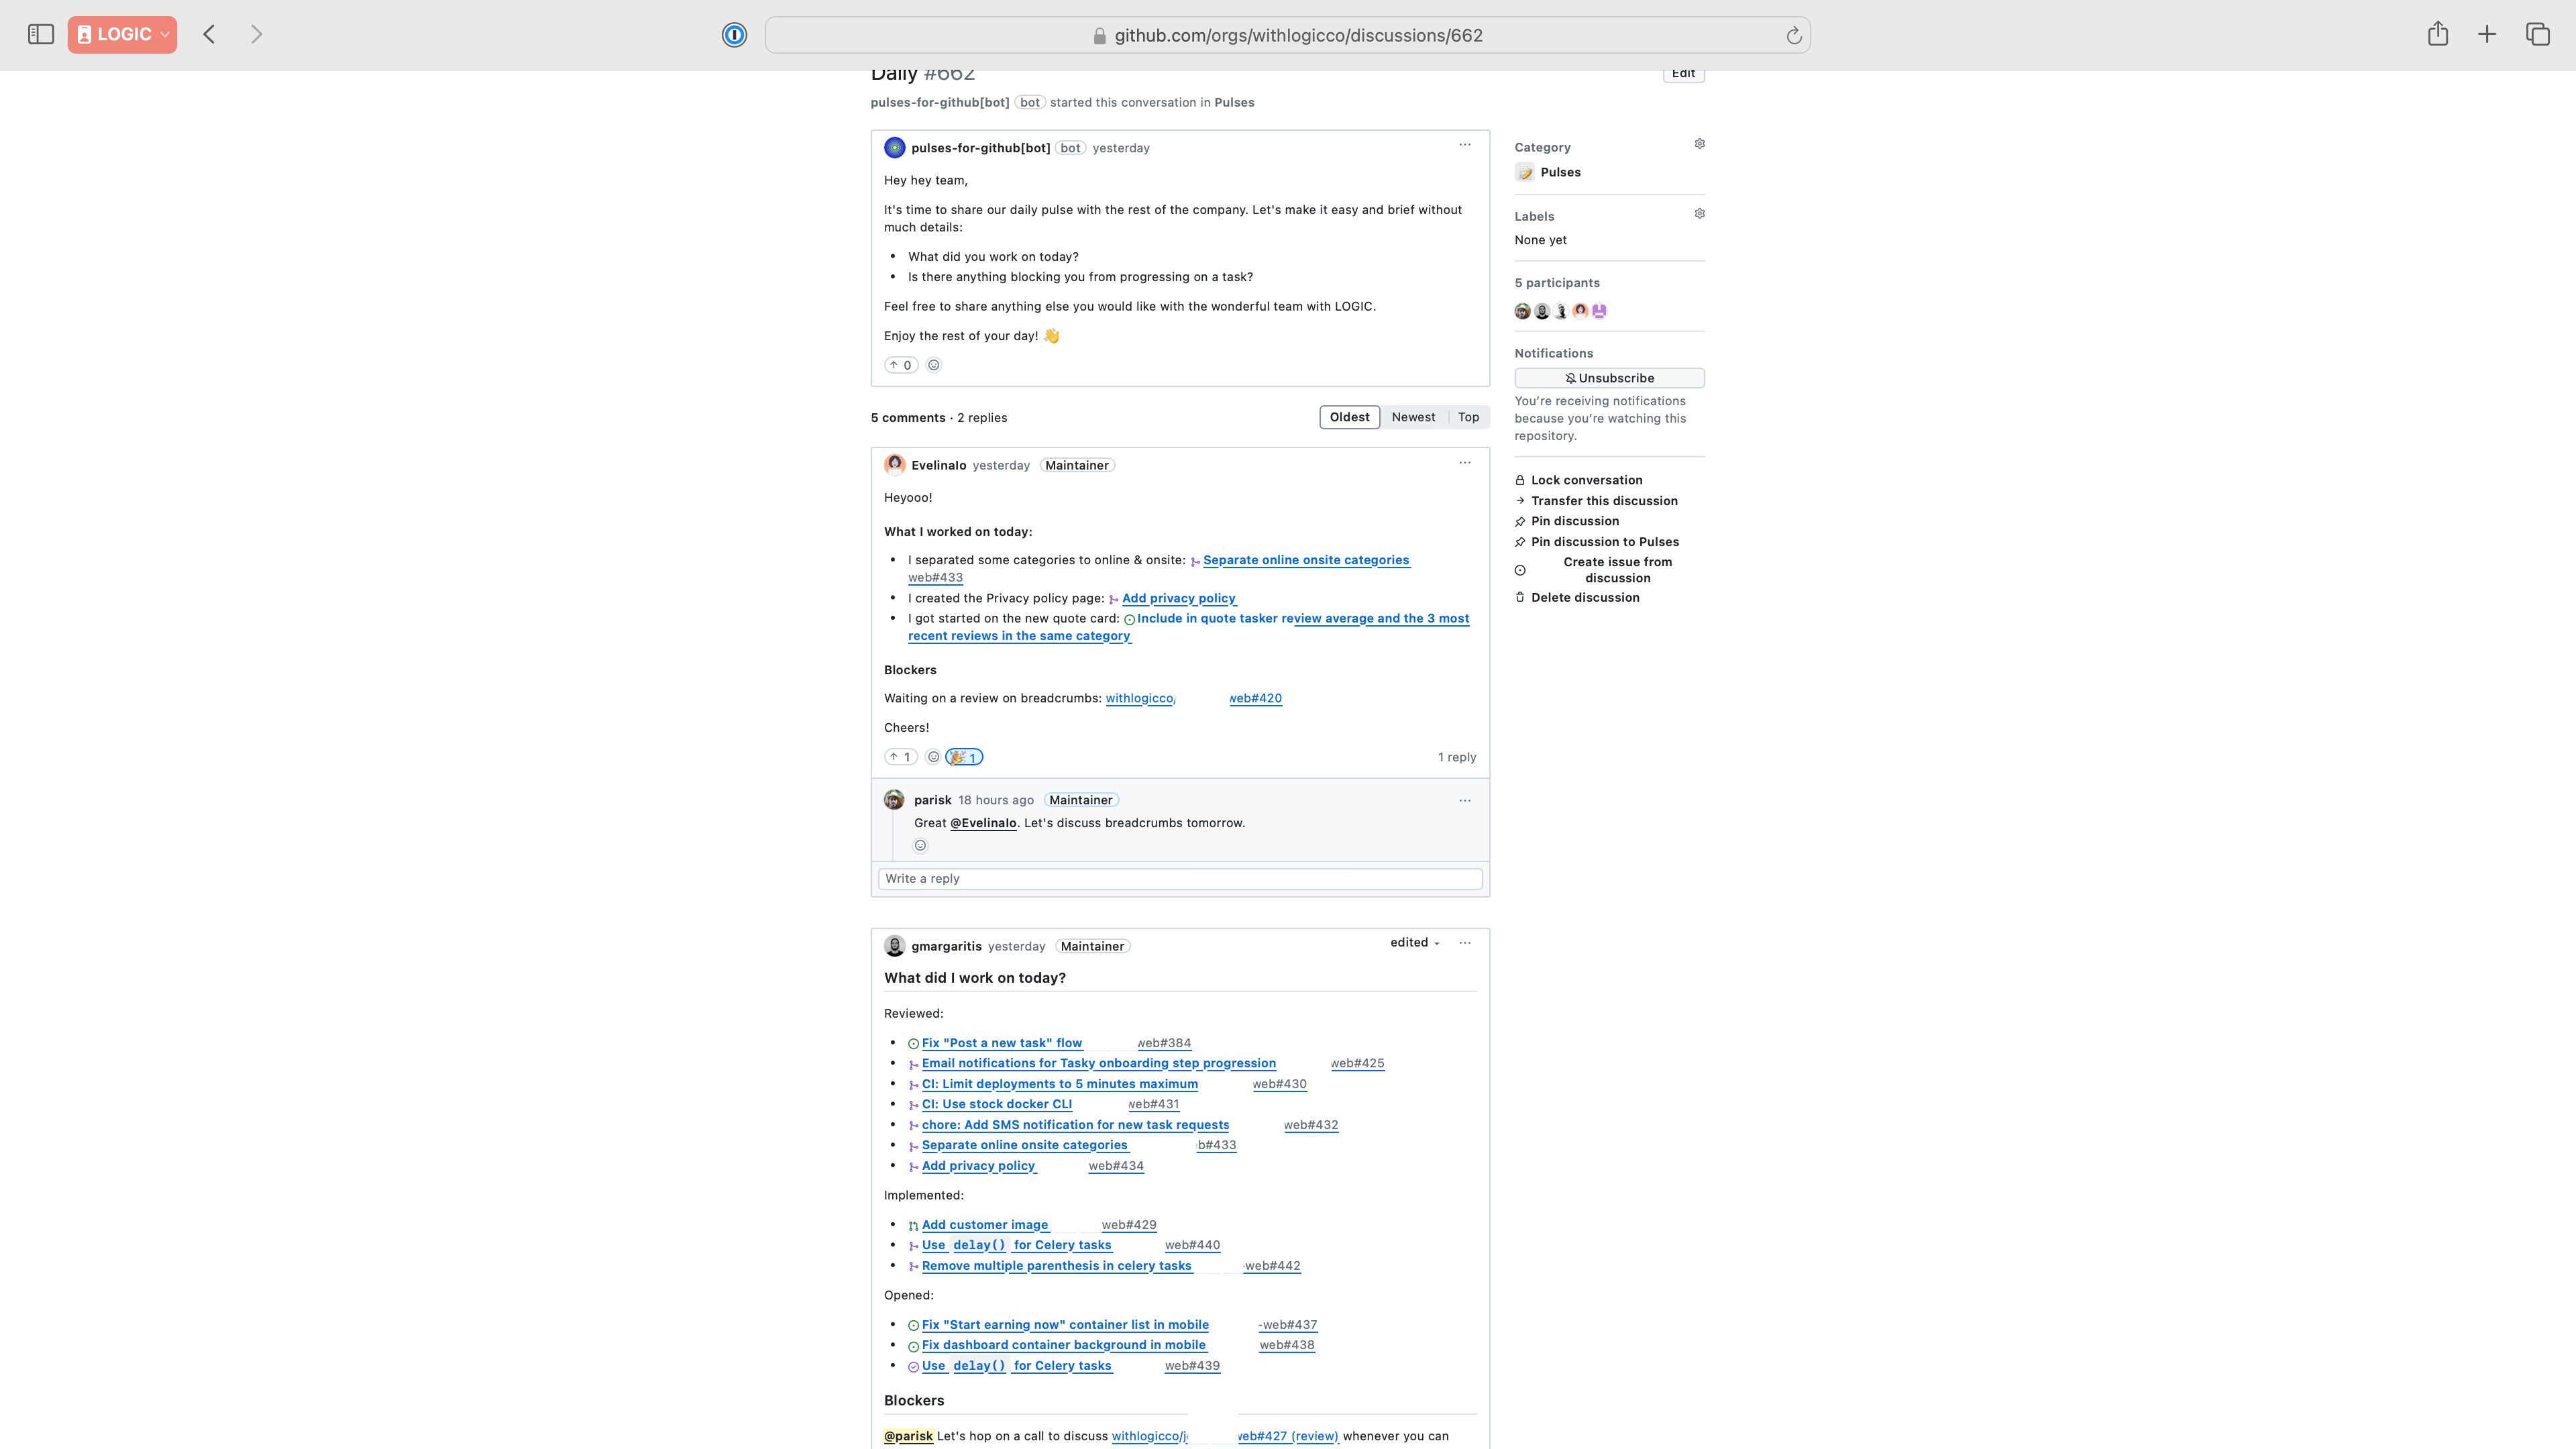Viewport: 2576px width, 1449px height.
Task: Open the 1Password extension icon
Action: 734,35
